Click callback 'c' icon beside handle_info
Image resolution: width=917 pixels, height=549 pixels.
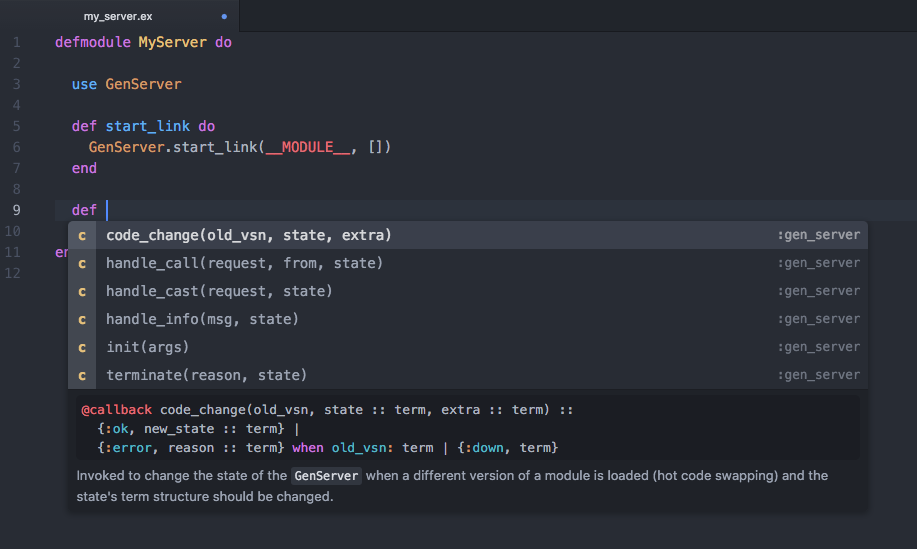(82, 319)
